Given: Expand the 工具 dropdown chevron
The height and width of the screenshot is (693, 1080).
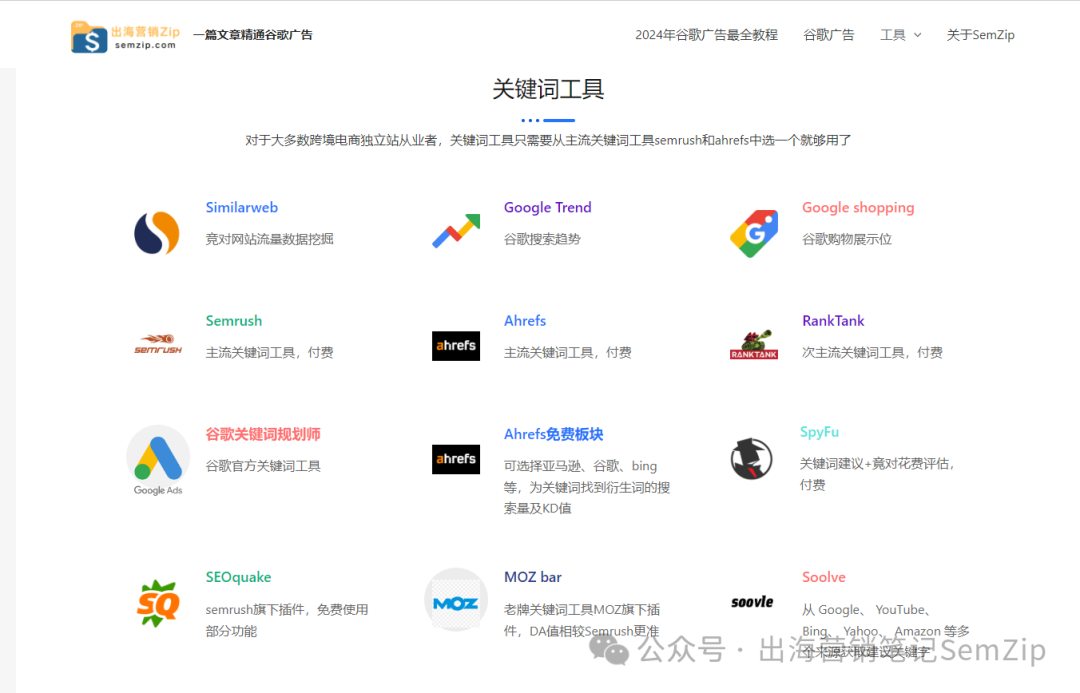Looking at the screenshot, I should coord(917,35).
